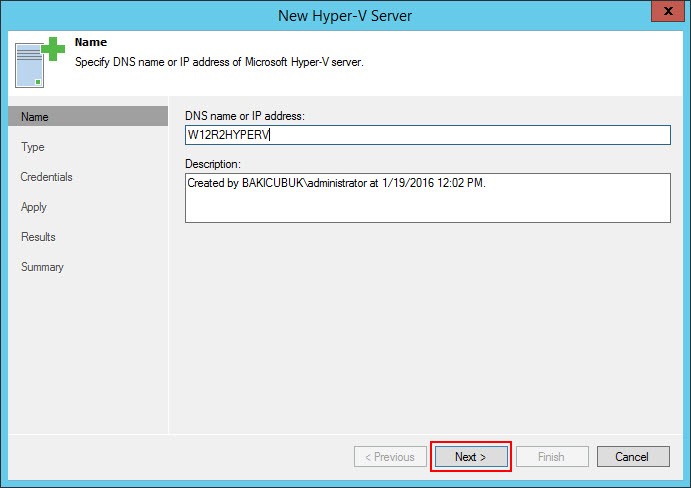The width and height of the screenshot is (691, 488).
Task: Click the Cancel button
Action: click(x=633, y=457)
